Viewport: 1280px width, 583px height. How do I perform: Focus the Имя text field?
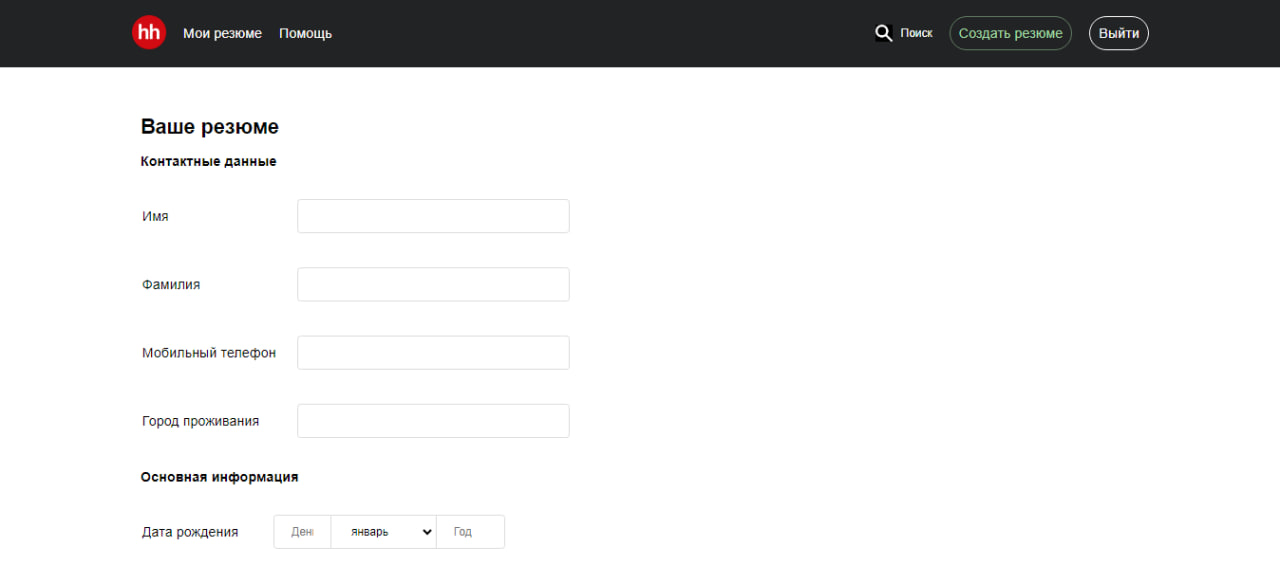pyautogui.click(x=433, y=216)
